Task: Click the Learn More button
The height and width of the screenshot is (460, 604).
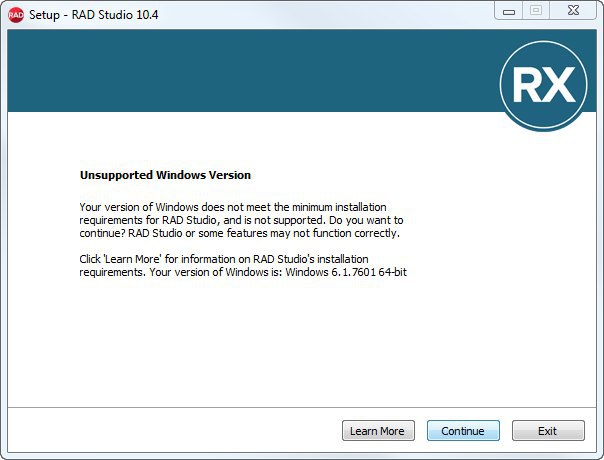Action: pyautogui.click(x=378, y=430)
